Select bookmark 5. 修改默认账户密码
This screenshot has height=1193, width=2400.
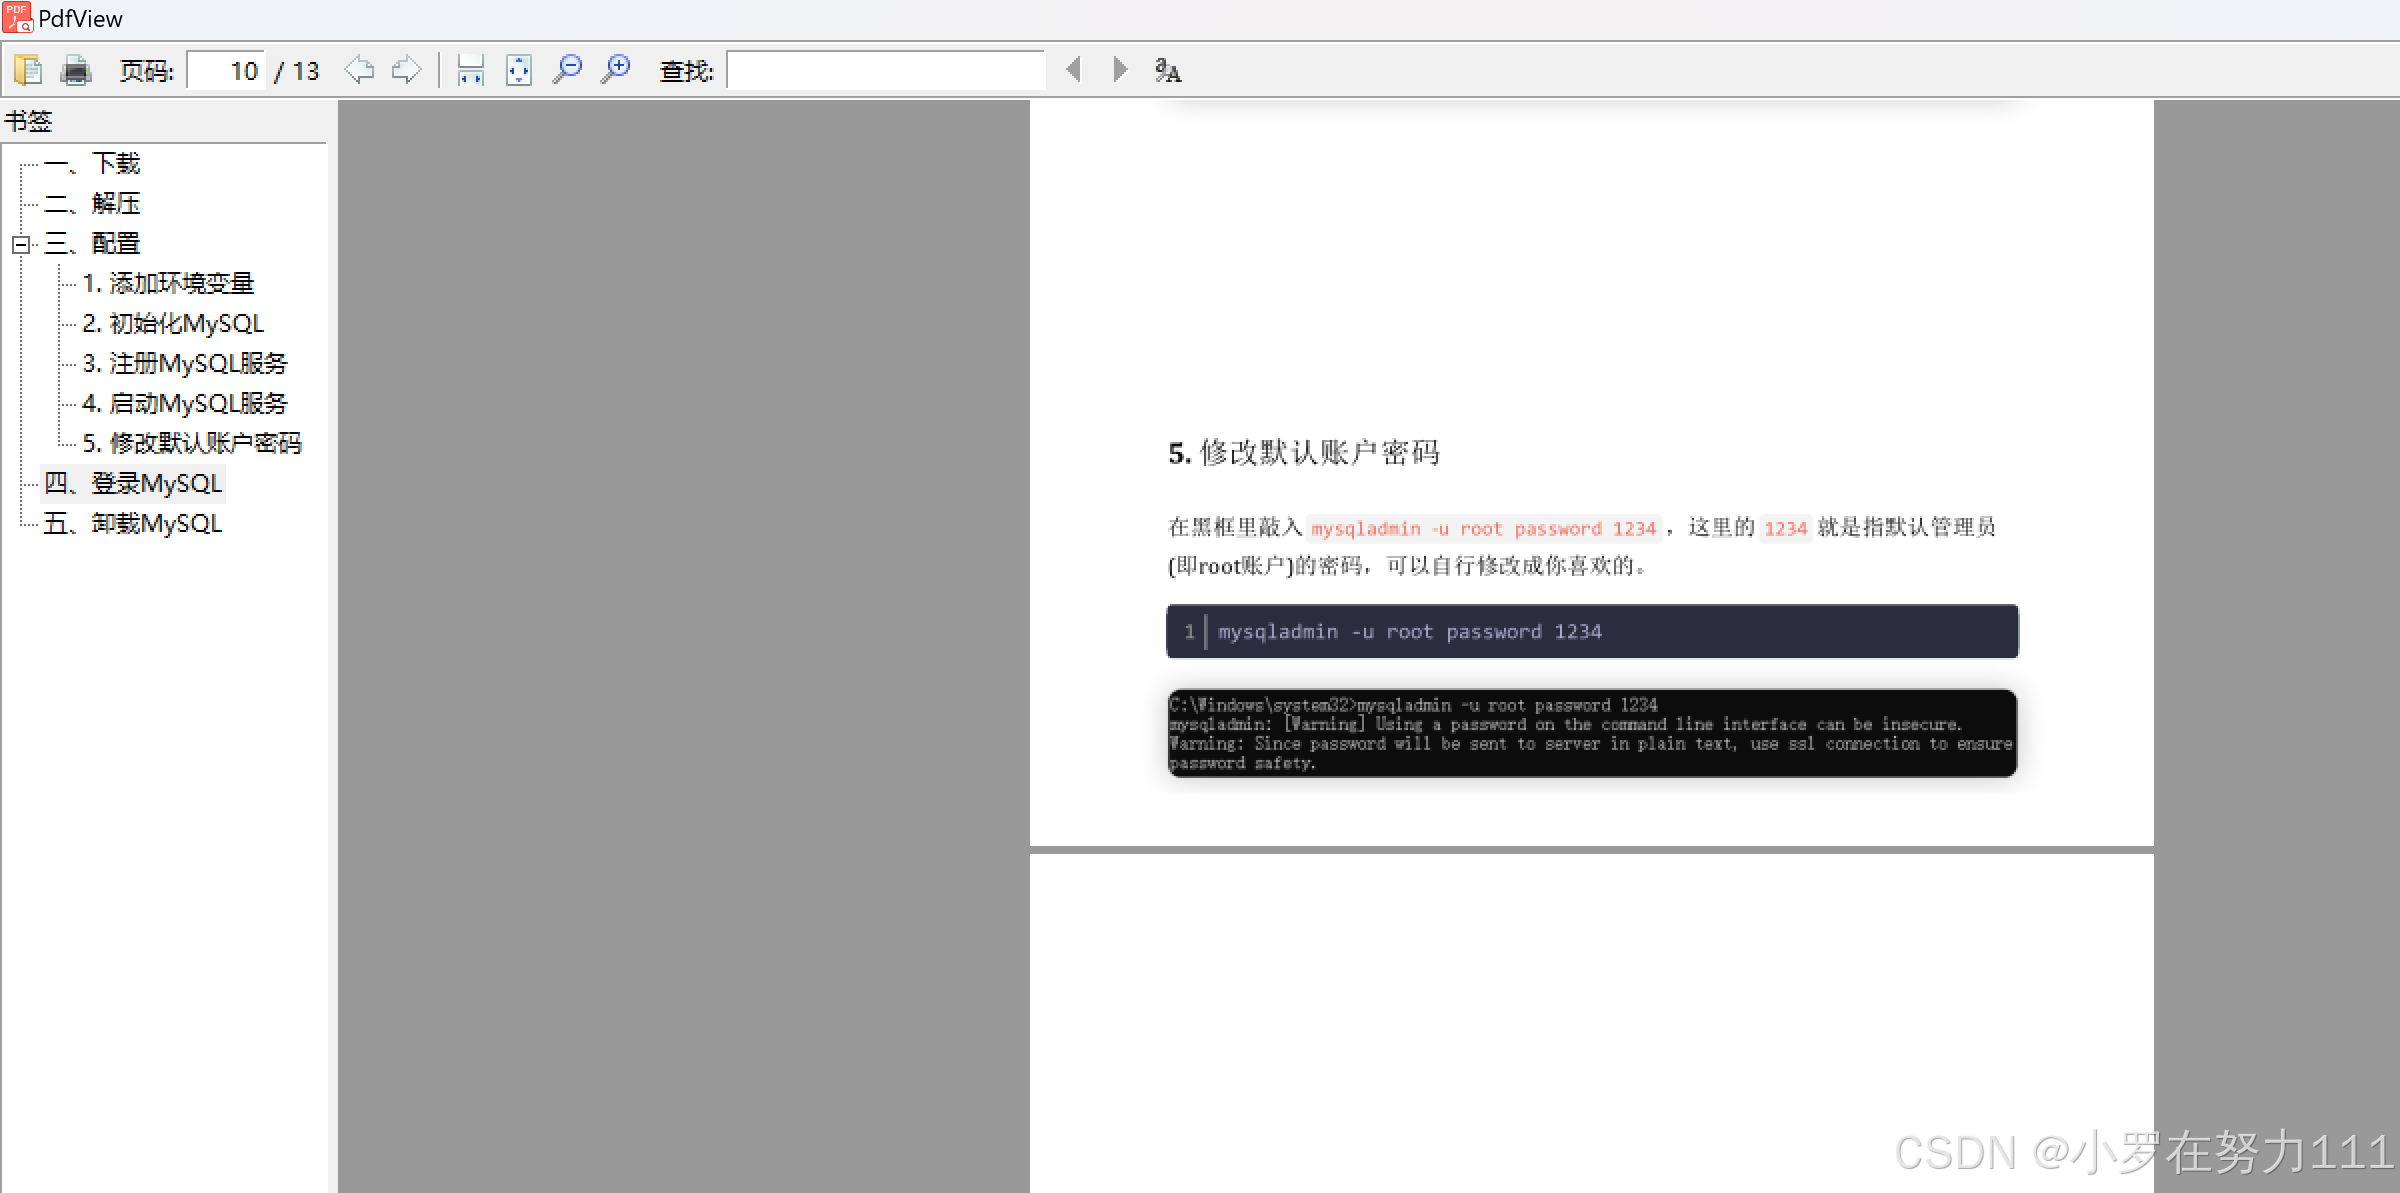pyautogui.click(x=191, y=444)
